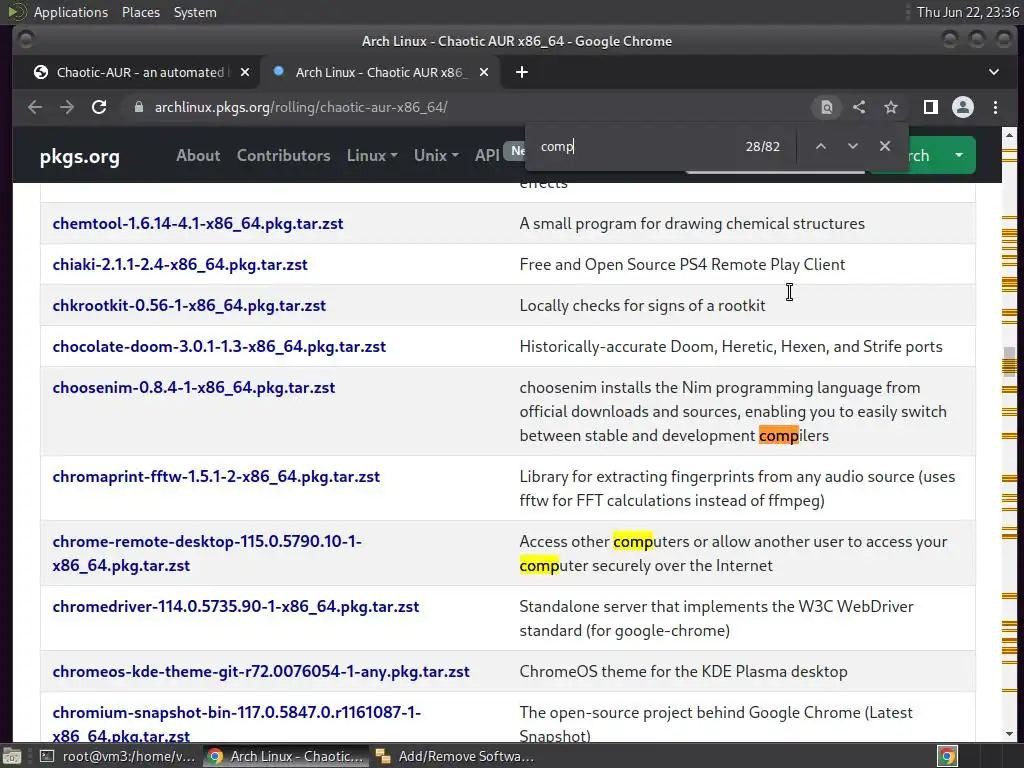Viewport: 1024px width, 768px height.
Task: Open a new Chrome tab
Action: click(522, 72)
